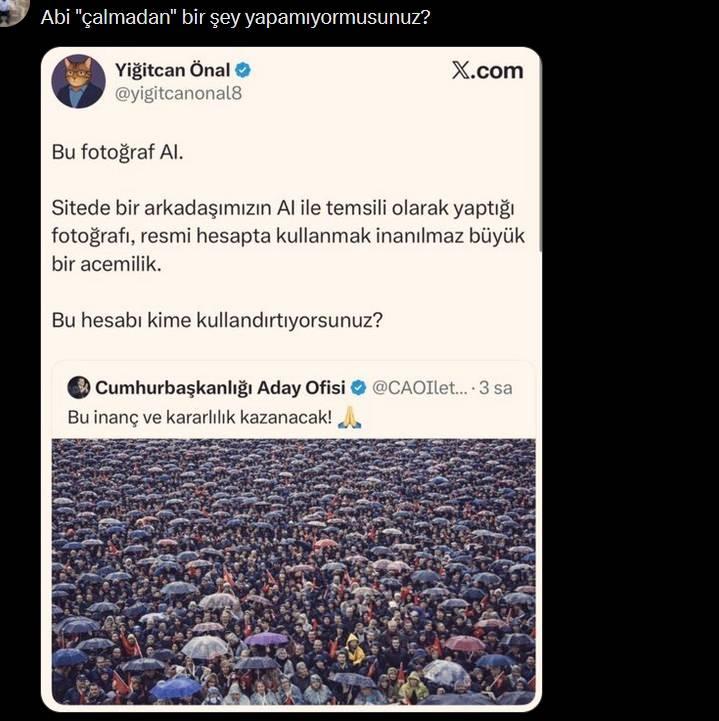Click the X.com logo
This screenshot has height=721, width=719.
coord(487,71)
